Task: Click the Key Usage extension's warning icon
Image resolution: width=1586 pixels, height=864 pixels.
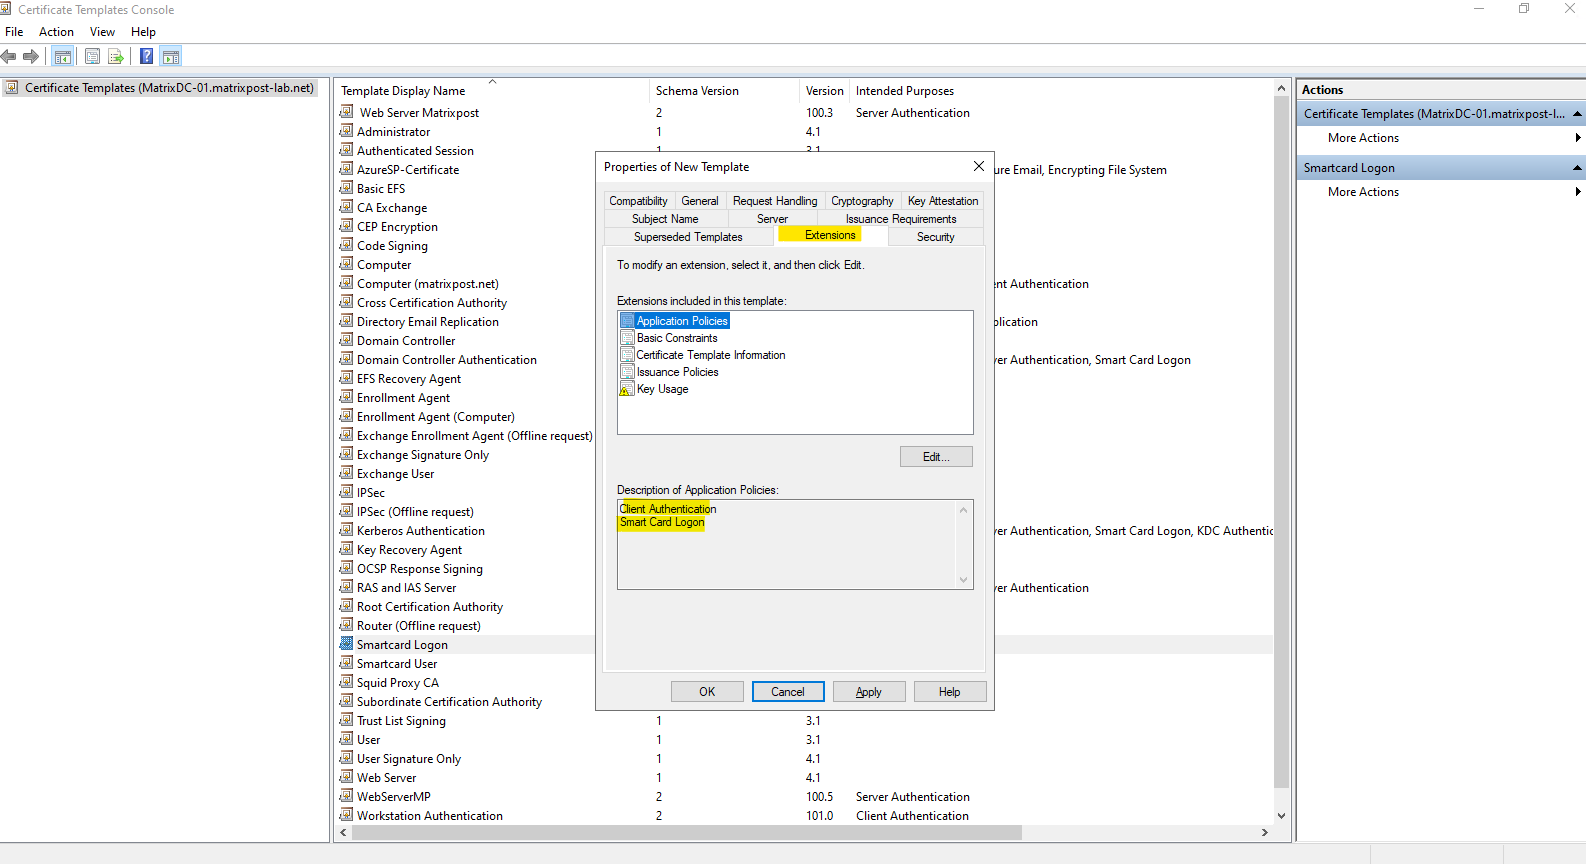Action: click(627, 389)
